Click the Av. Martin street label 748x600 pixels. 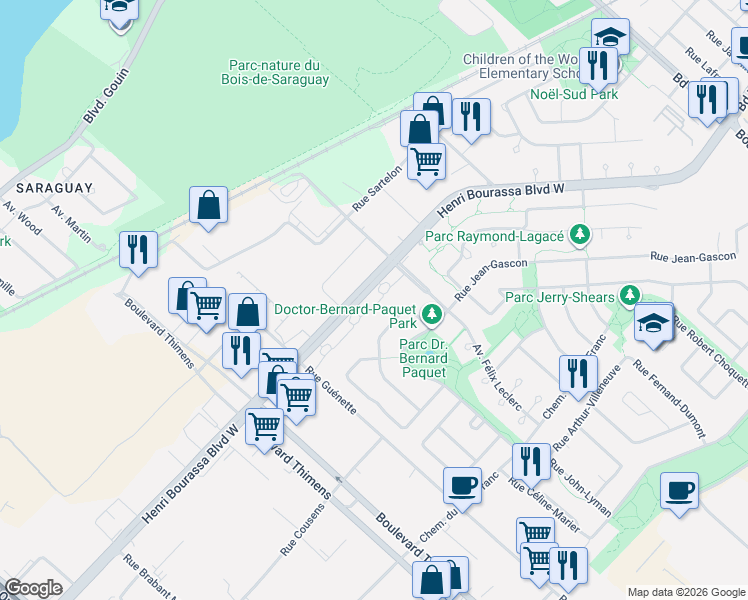tap(71, 224)
